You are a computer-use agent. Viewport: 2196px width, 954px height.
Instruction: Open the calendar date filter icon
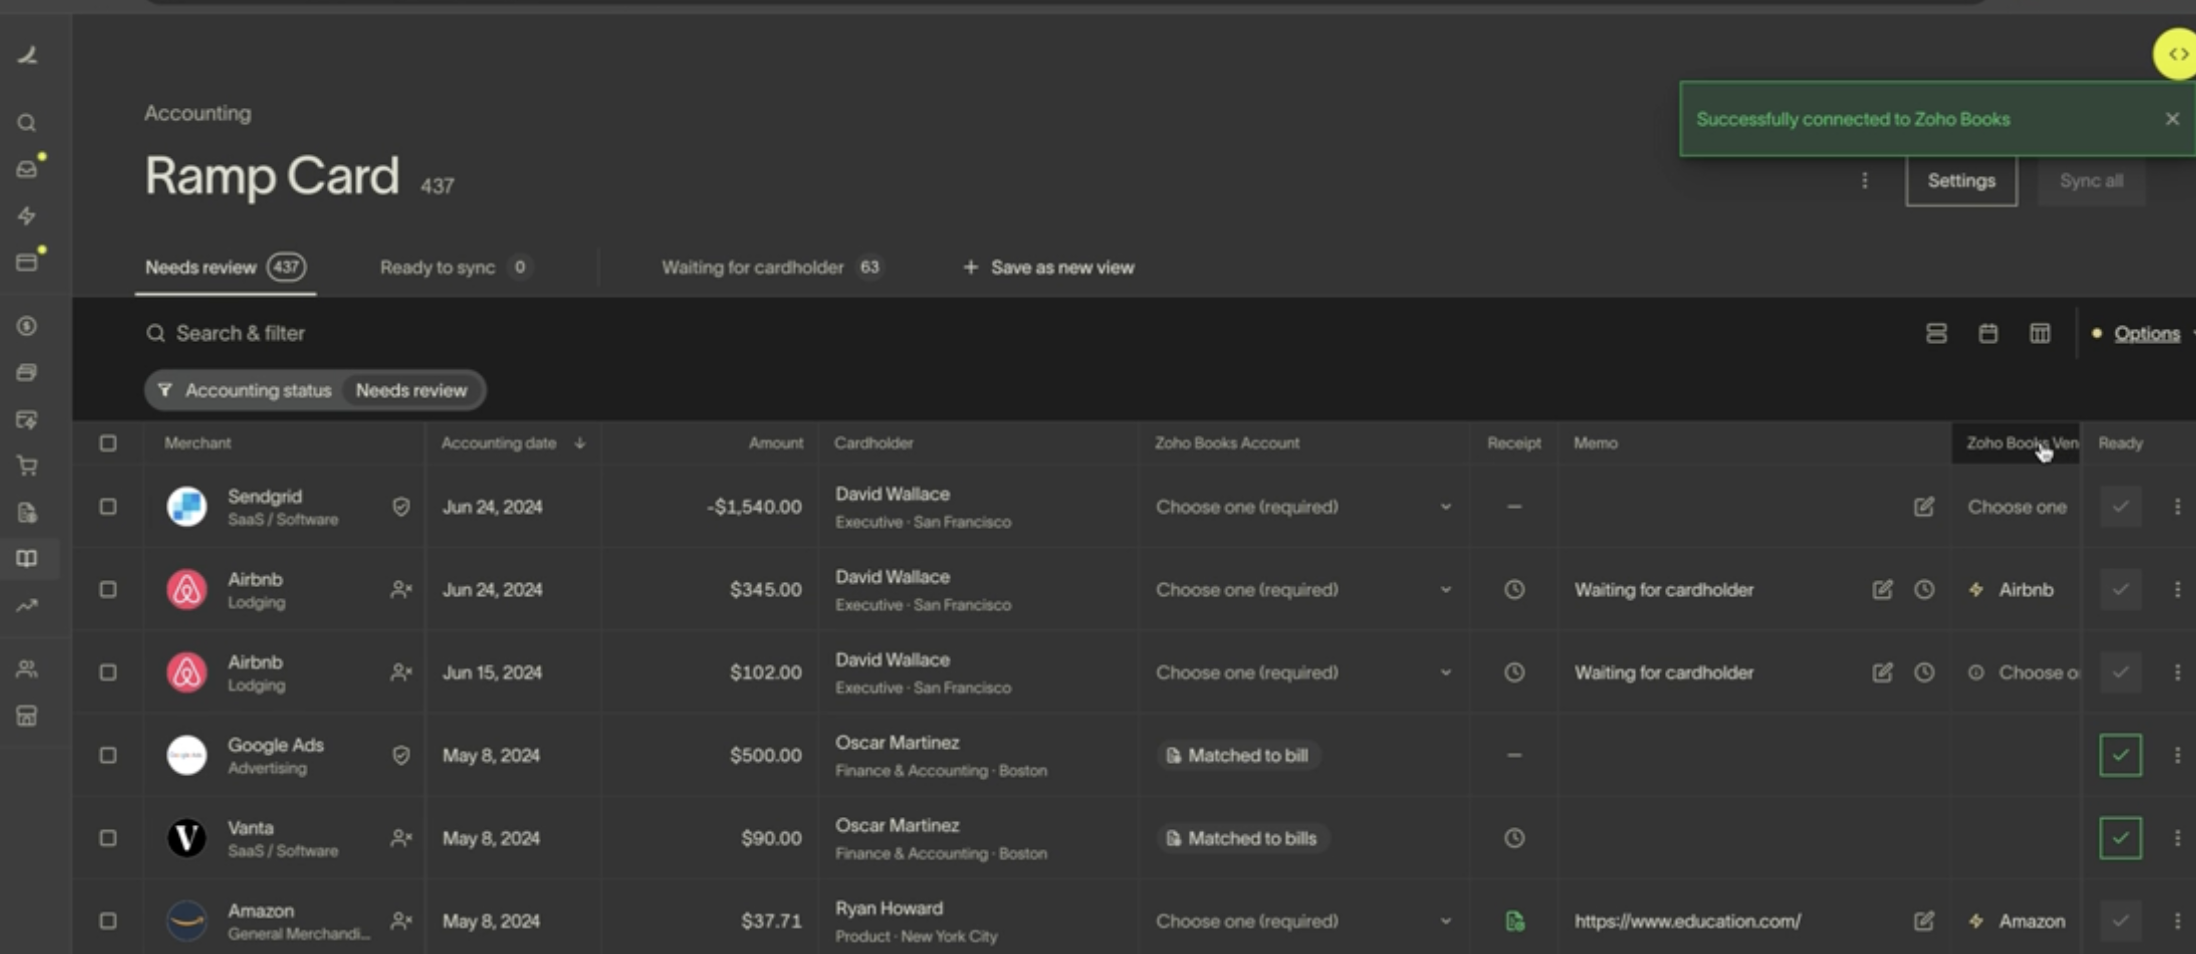1988,334
